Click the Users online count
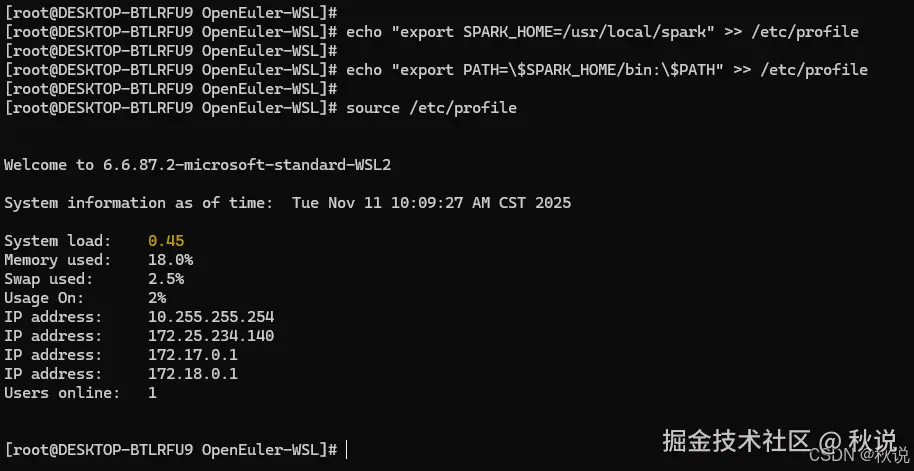 click(x=152, y=393)
